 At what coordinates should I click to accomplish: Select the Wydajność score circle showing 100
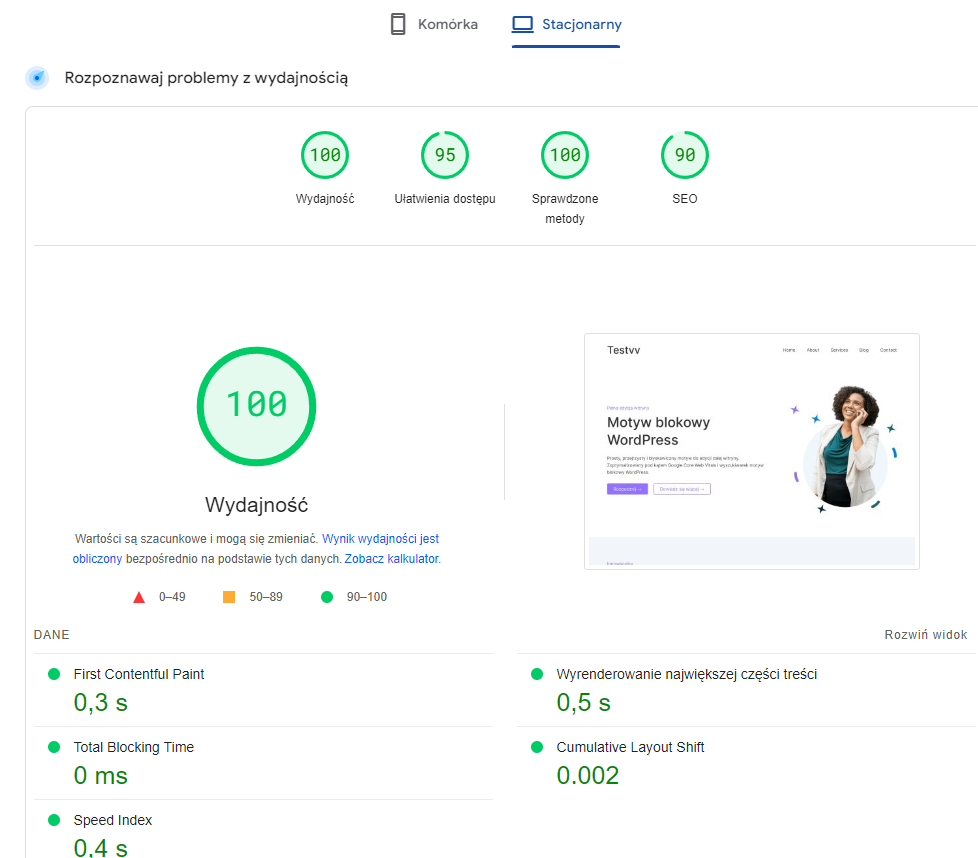point(324,154)
